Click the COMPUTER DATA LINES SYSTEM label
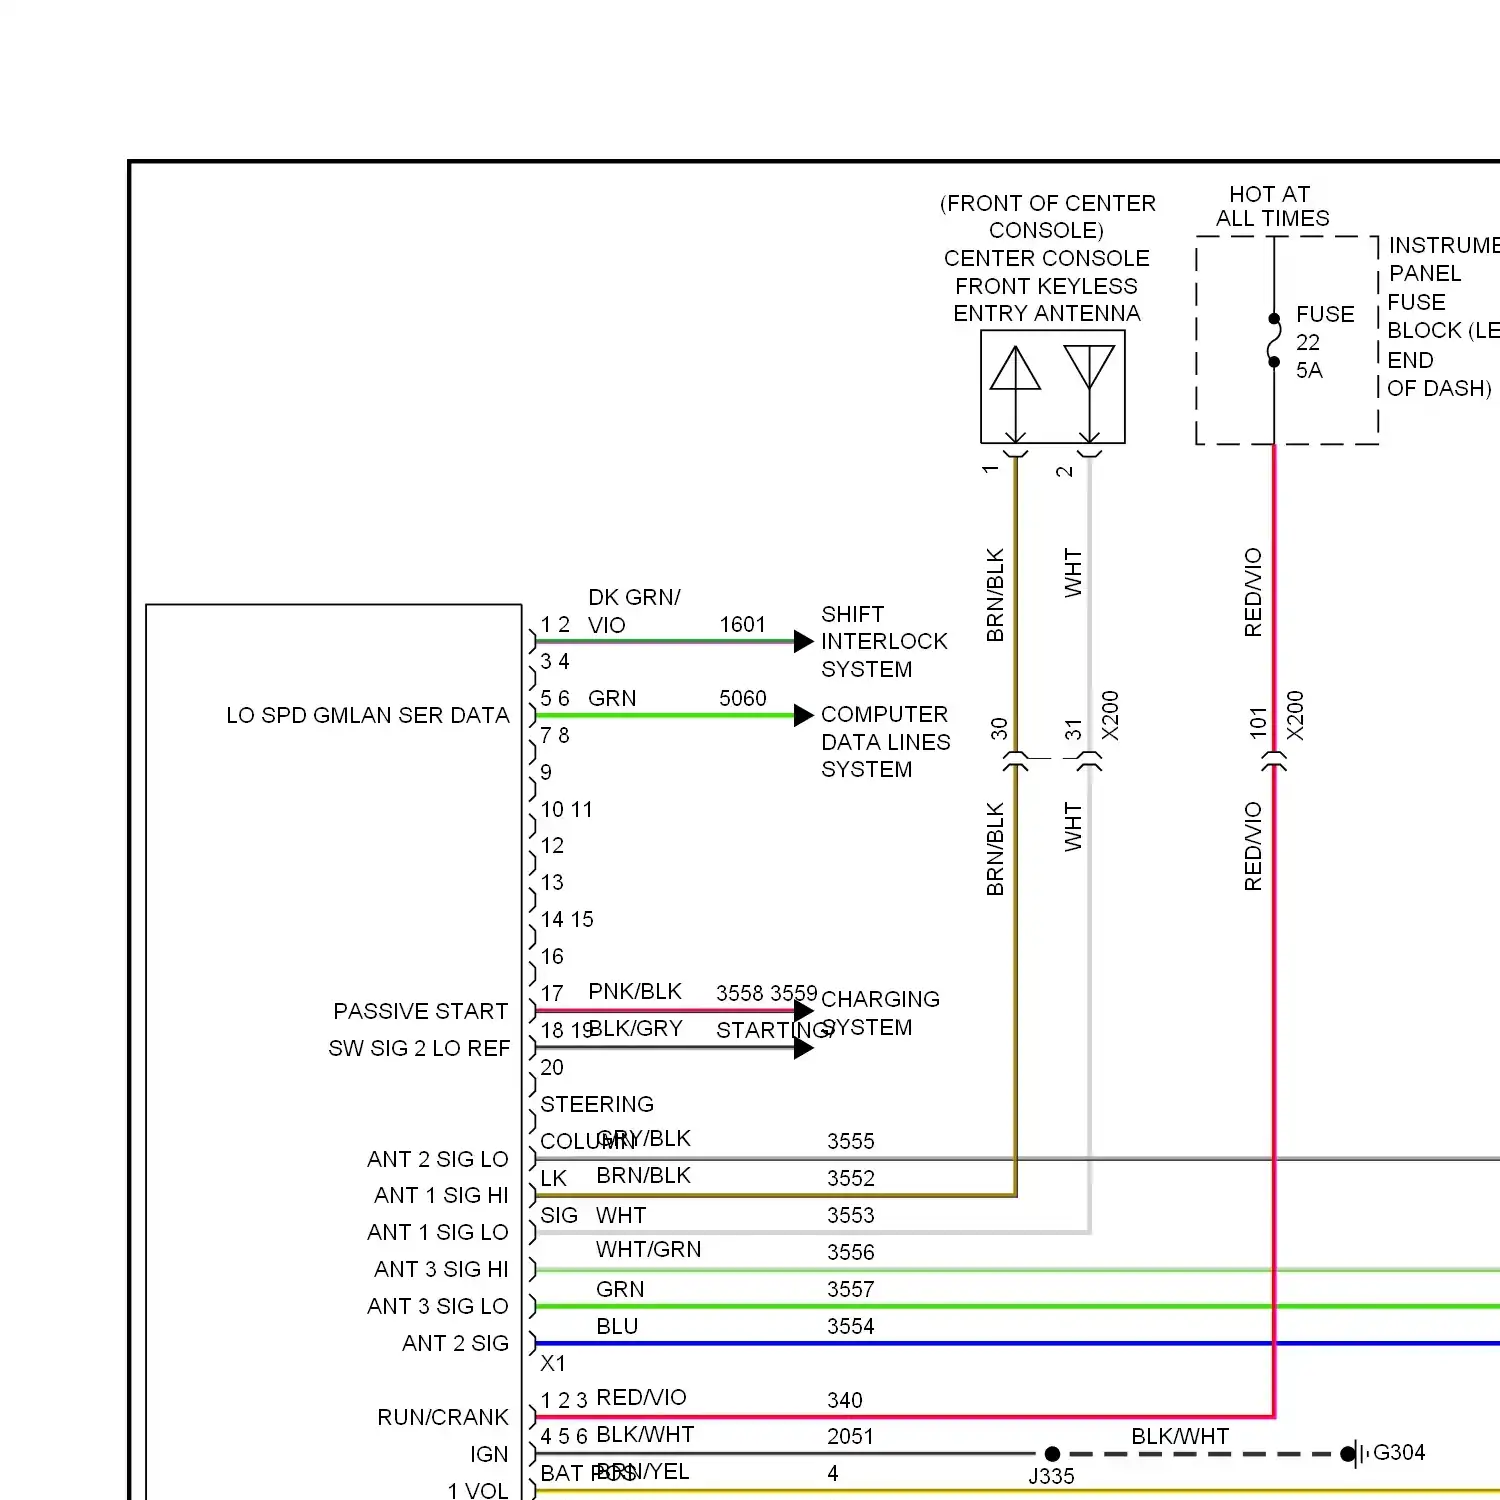 point(885,742)
